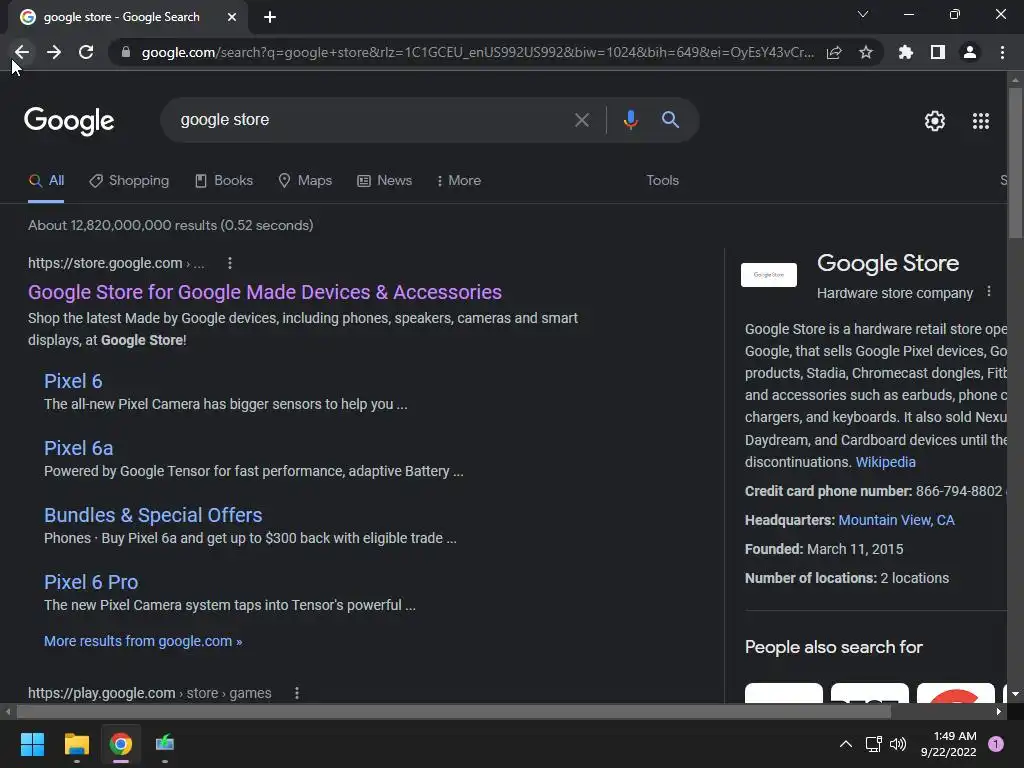Click the browser forward arrow
Viewport: 1024px width, 768px height.
(54, 52)
